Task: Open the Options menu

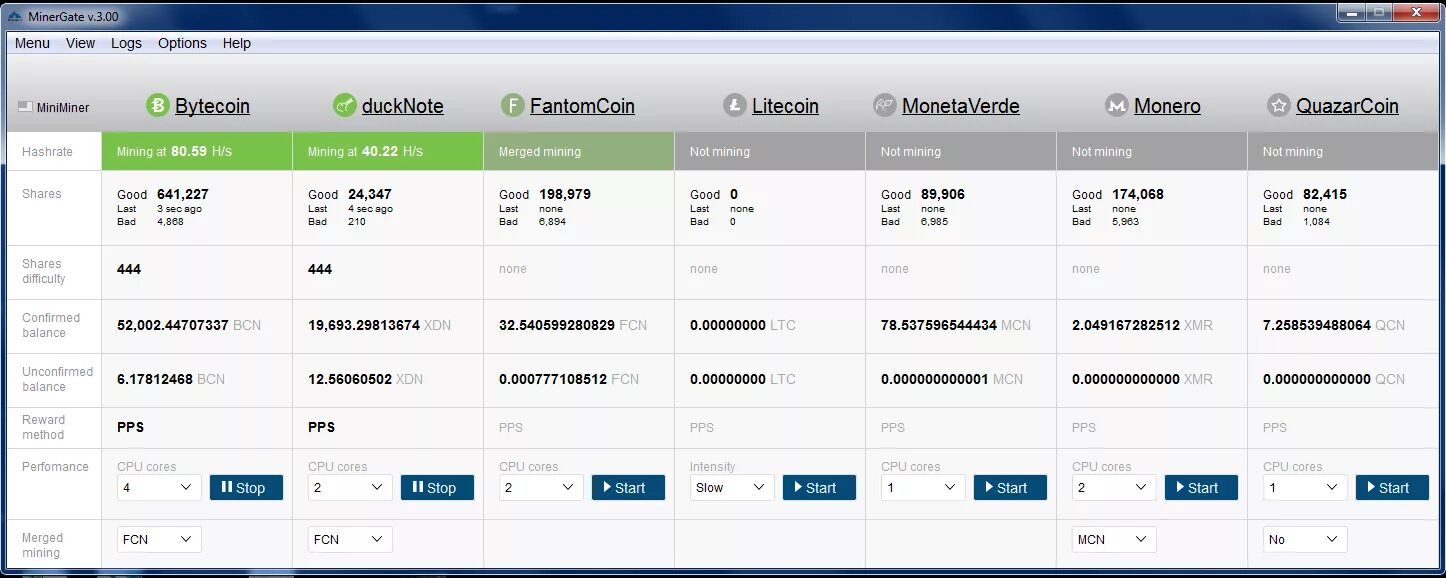Action: pos(182,43)
